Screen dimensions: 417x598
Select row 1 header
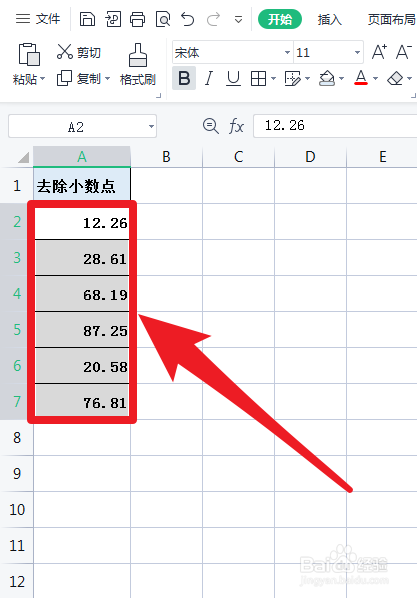tap(17, 186)
